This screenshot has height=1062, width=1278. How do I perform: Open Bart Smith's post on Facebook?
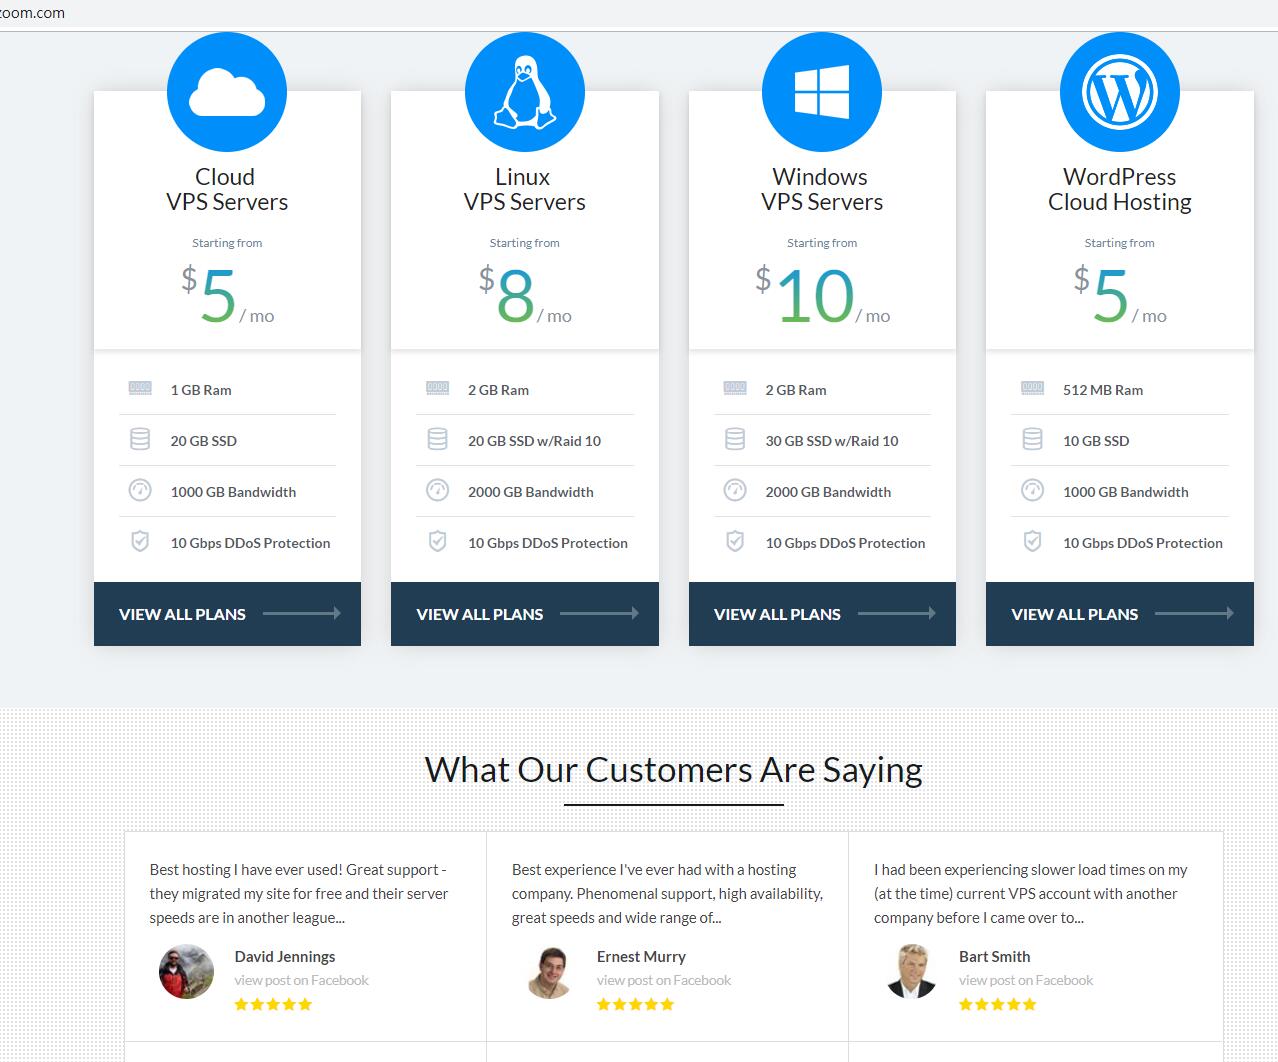coord(1025,980)
